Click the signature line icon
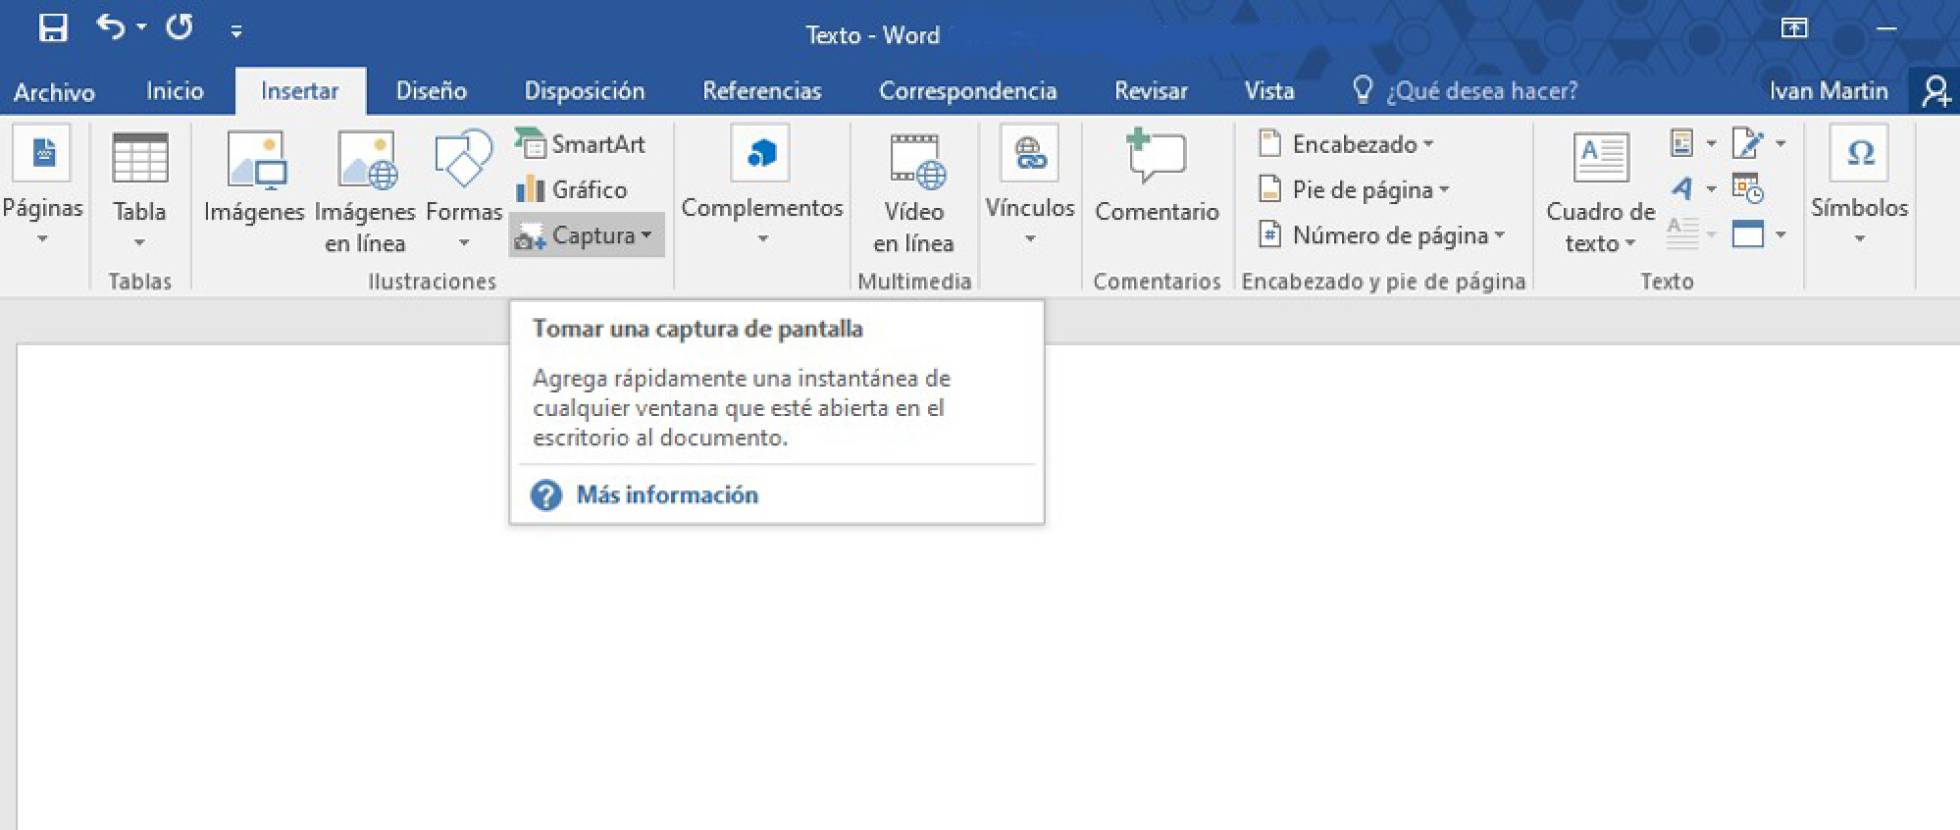 [1748, 144]
